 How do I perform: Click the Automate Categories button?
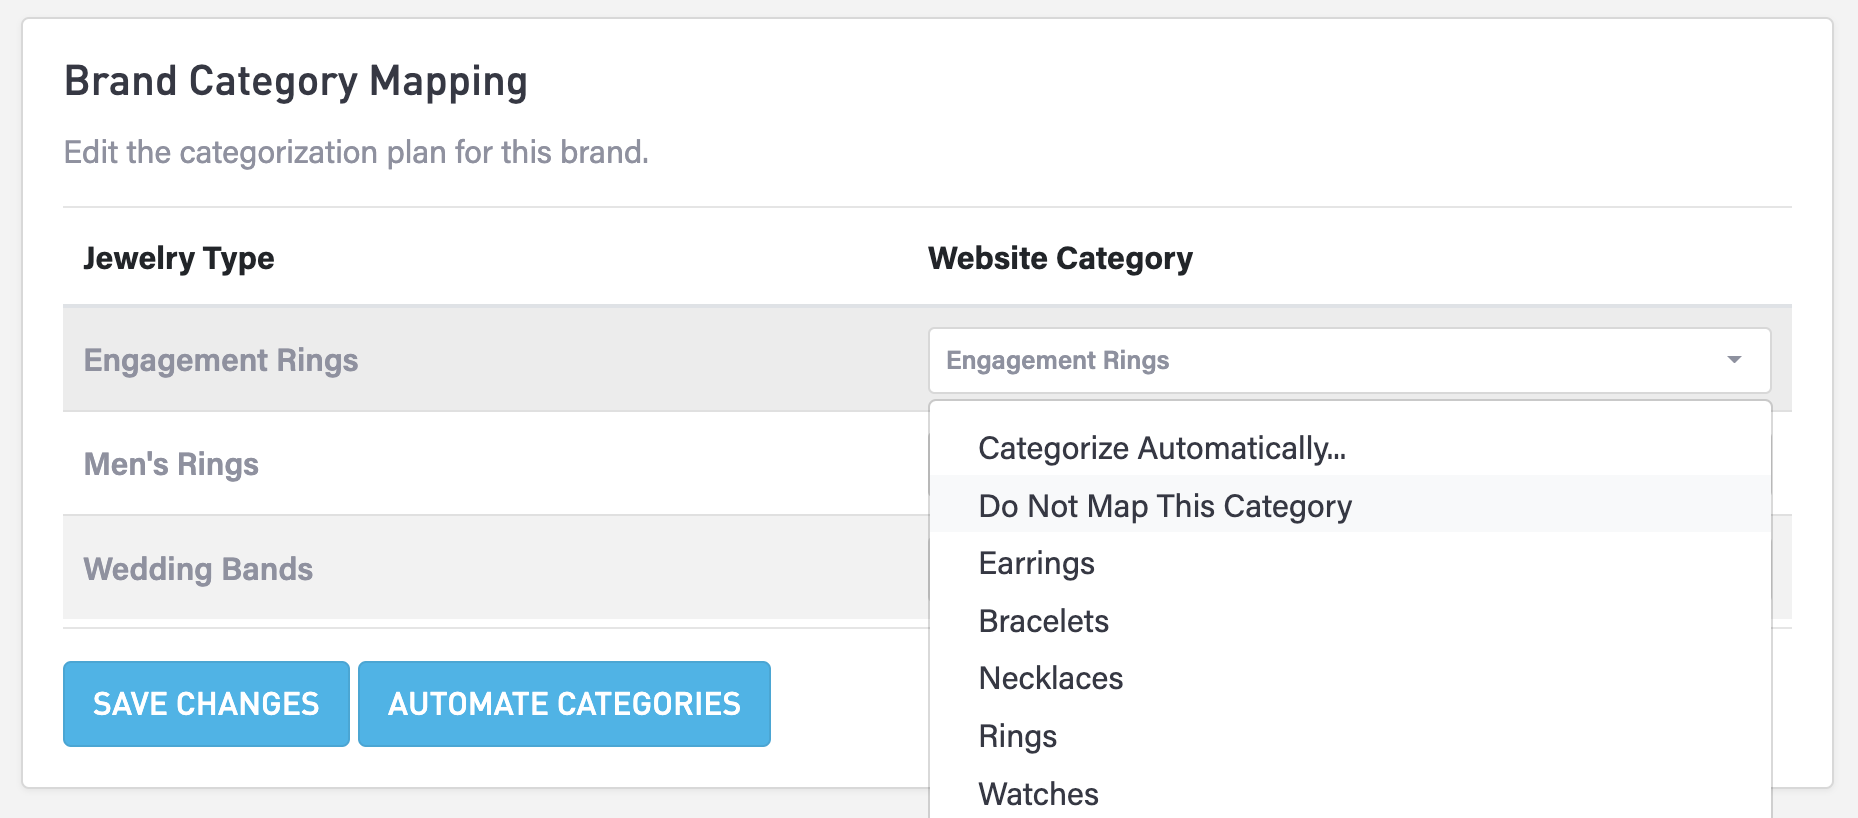[564, 704]
